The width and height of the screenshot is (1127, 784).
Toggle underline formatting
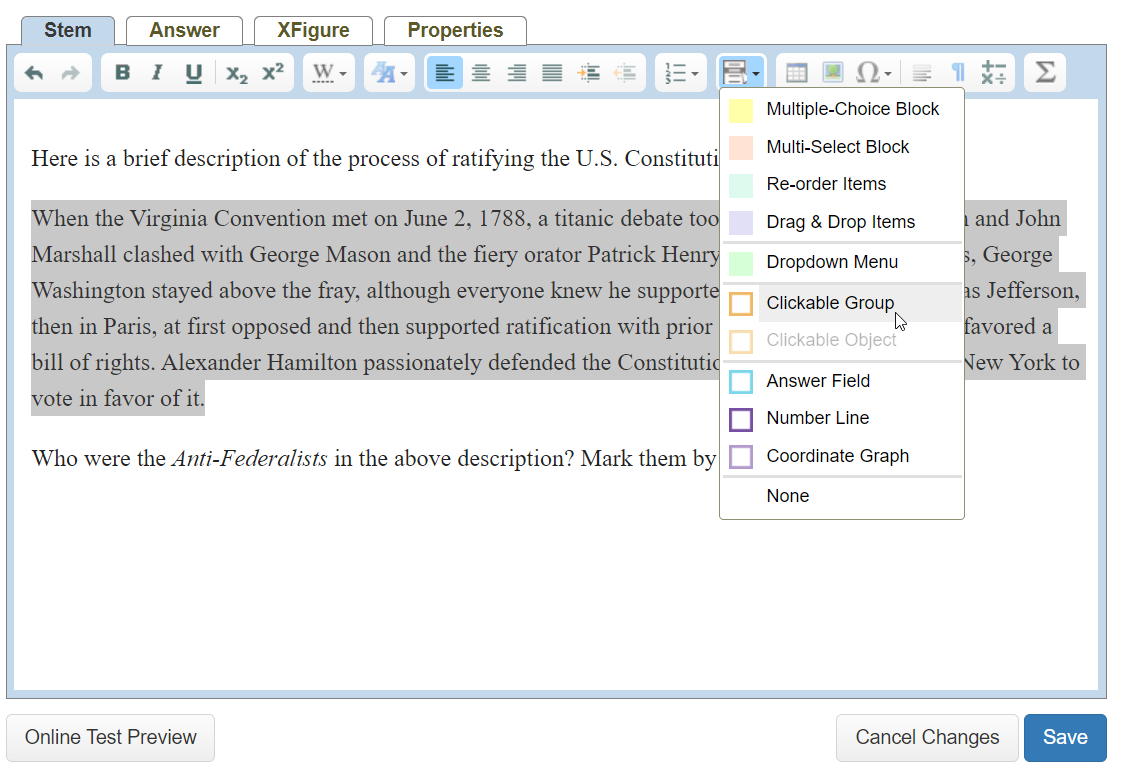(193, 73)
